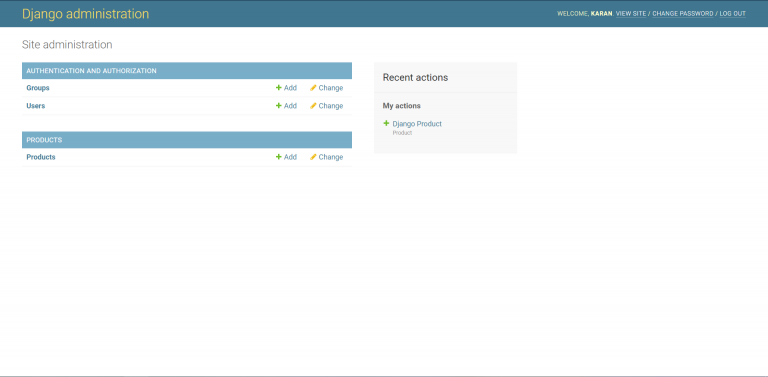
Task: Click the green plus icon beside Products
Action: (x=279, y=157)
